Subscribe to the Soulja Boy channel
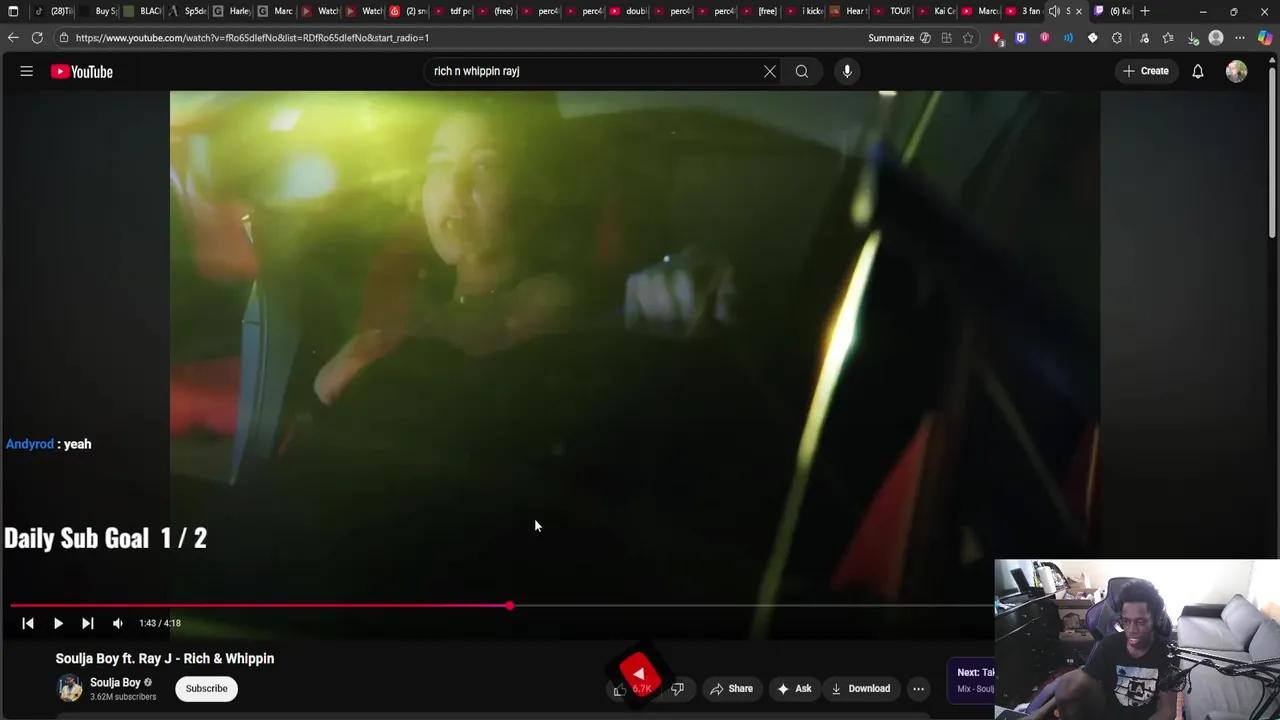The image size is (1280, 720). pos(206,688)
